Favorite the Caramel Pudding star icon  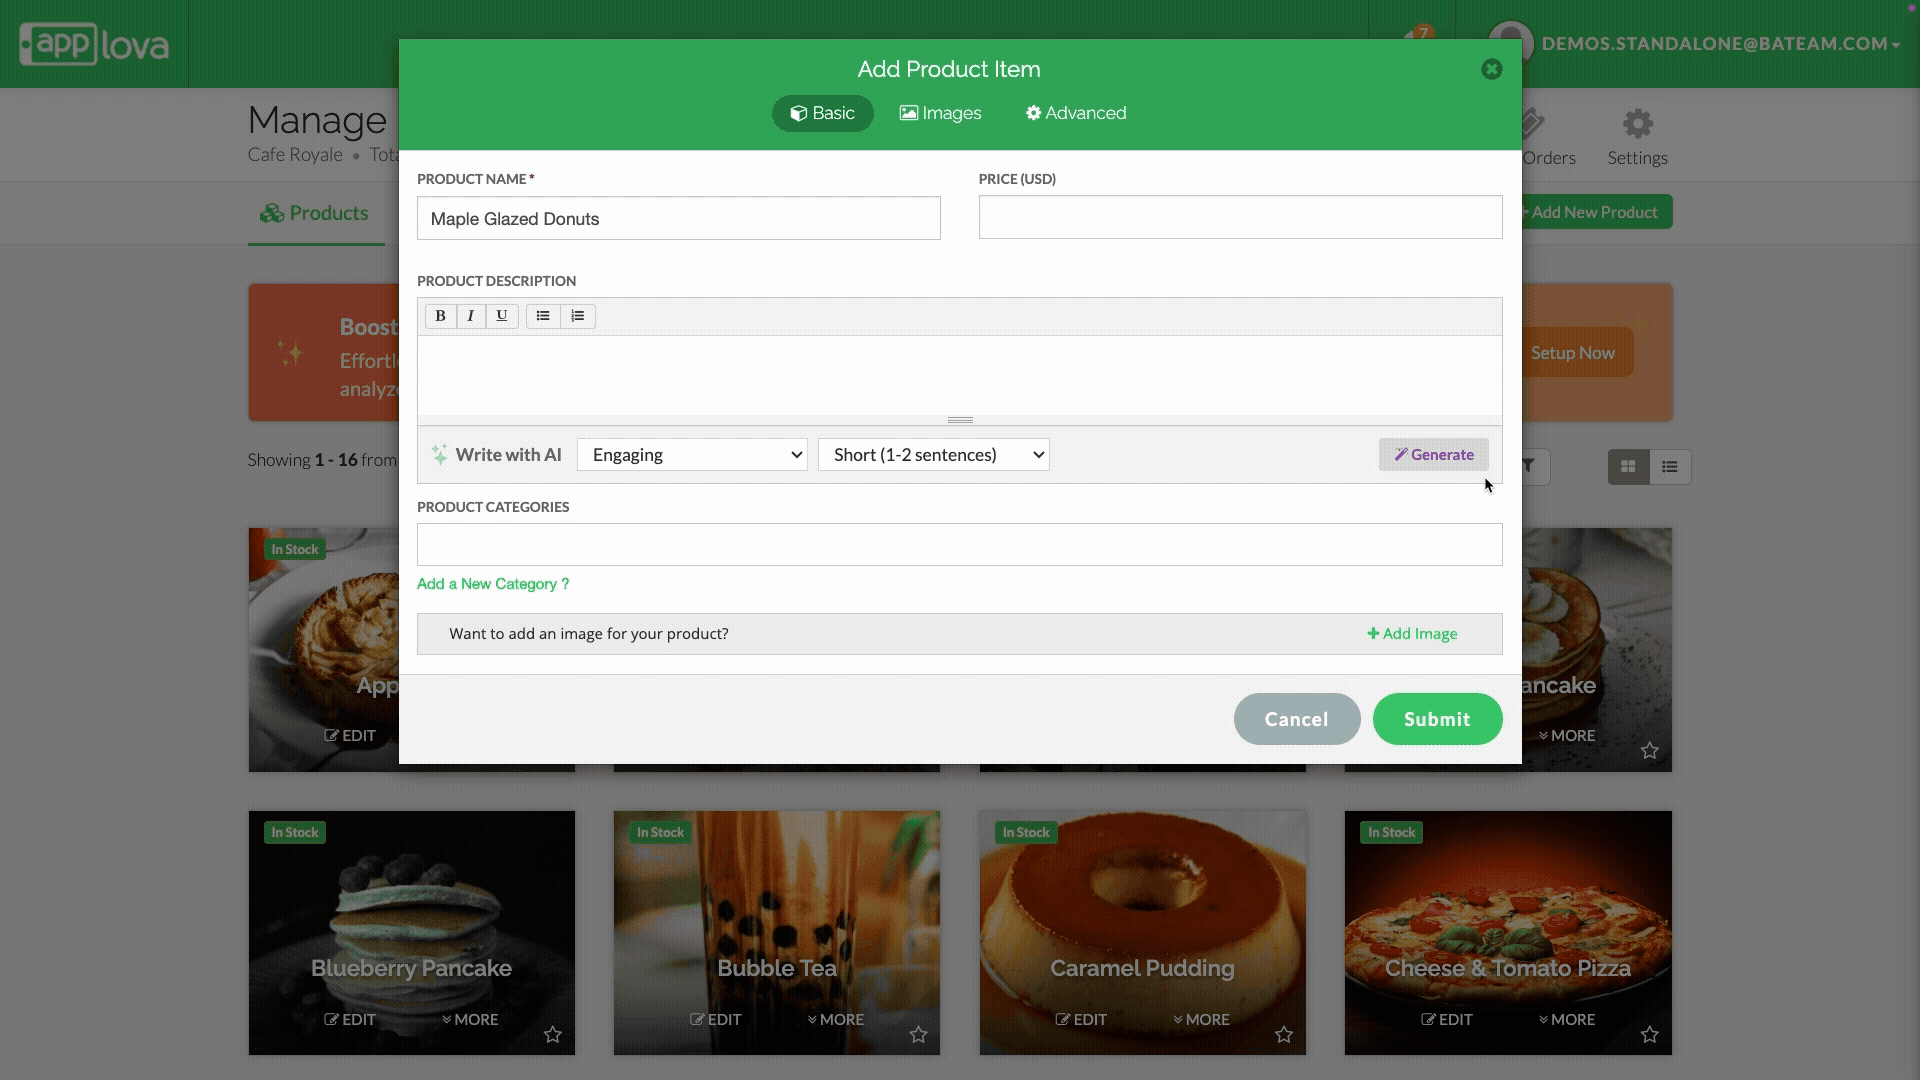click(1284, 1034)
